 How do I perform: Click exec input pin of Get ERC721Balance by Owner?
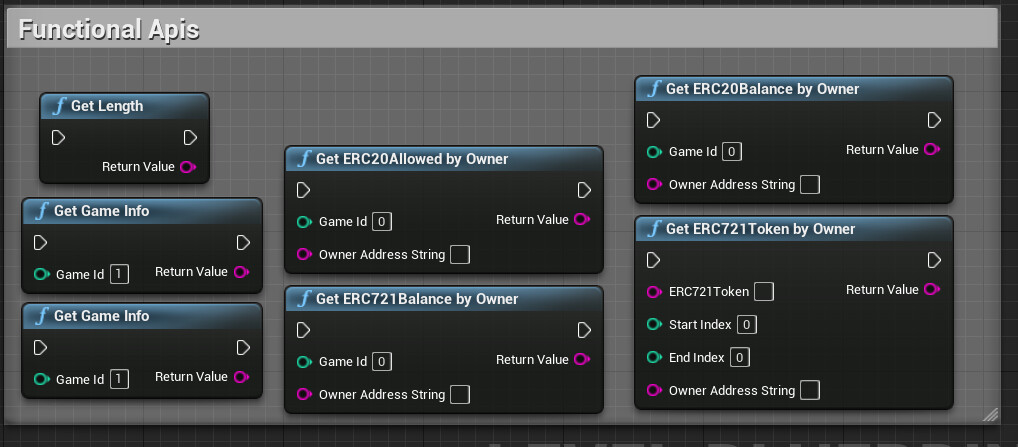click(303, 330)
